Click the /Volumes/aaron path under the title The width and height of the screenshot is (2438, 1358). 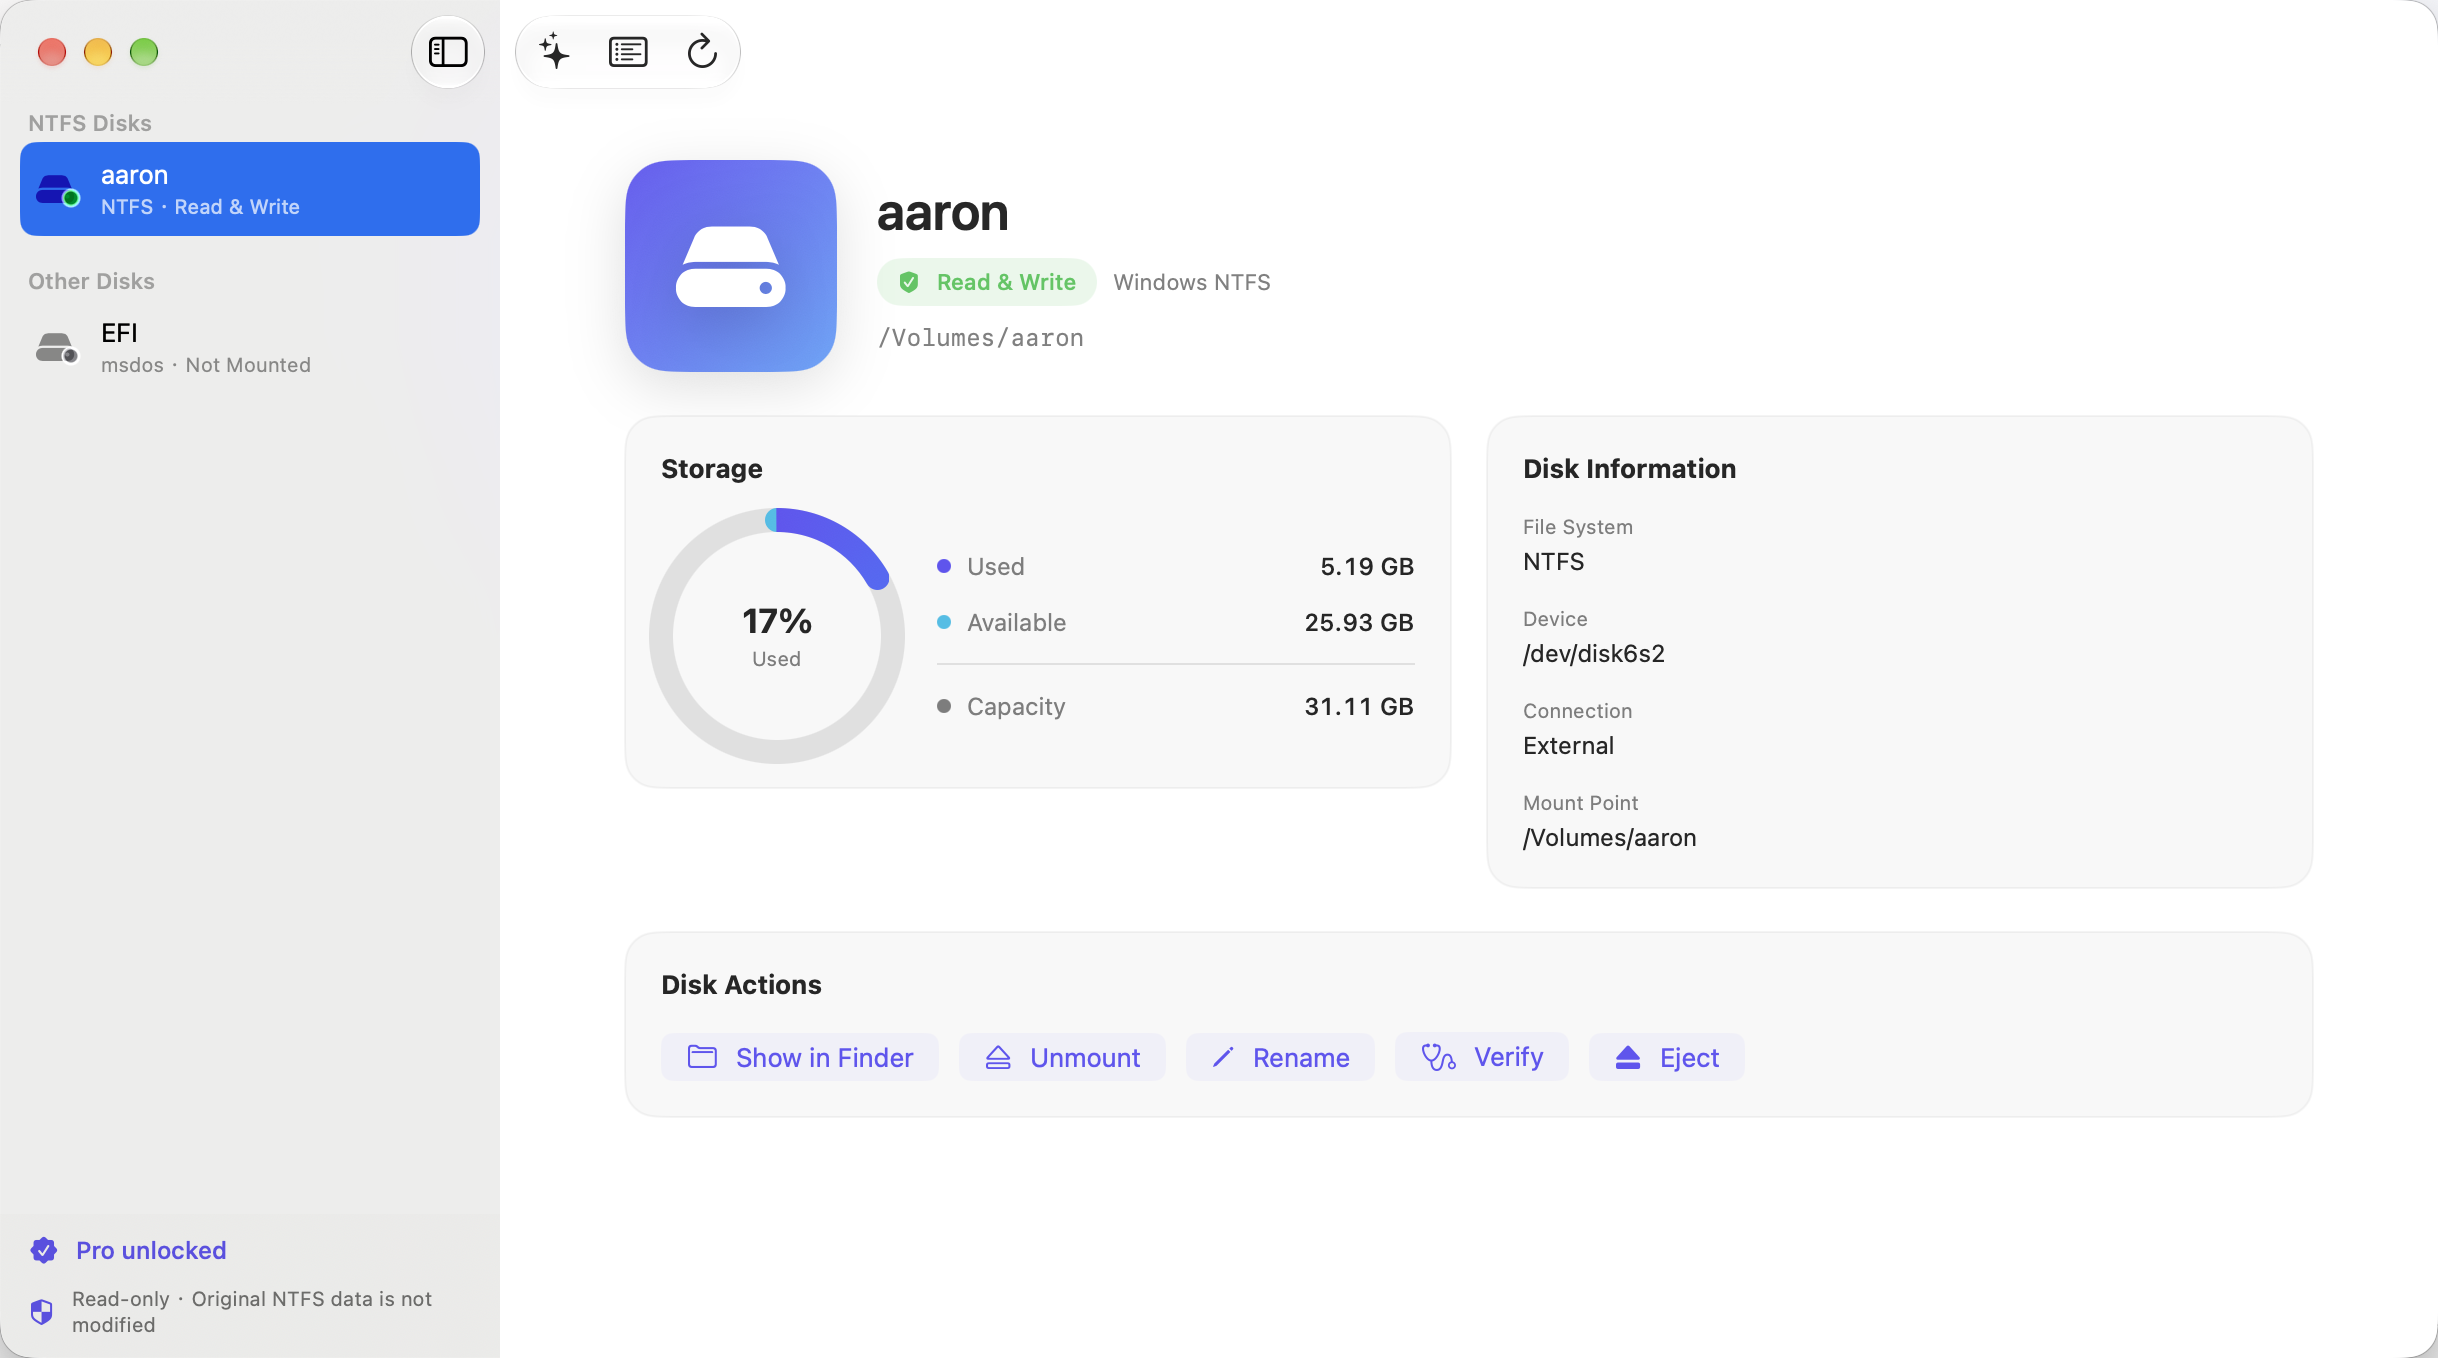click(x=981, y=338)
